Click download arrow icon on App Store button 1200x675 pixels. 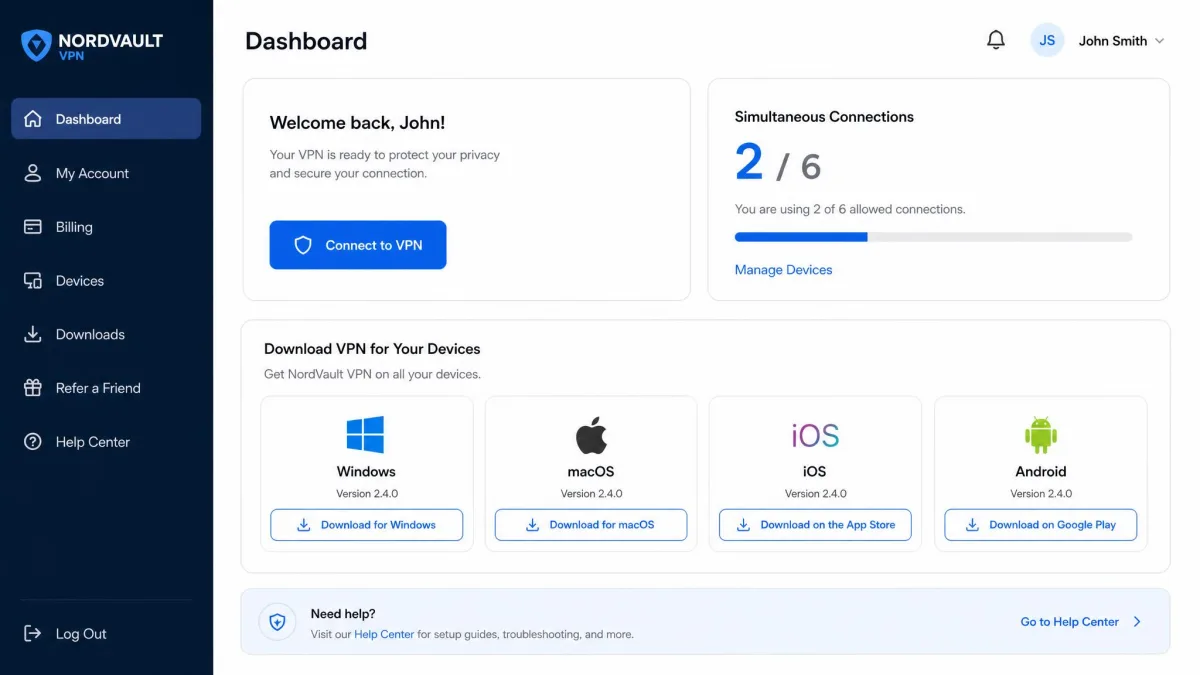tap(743, 525)
